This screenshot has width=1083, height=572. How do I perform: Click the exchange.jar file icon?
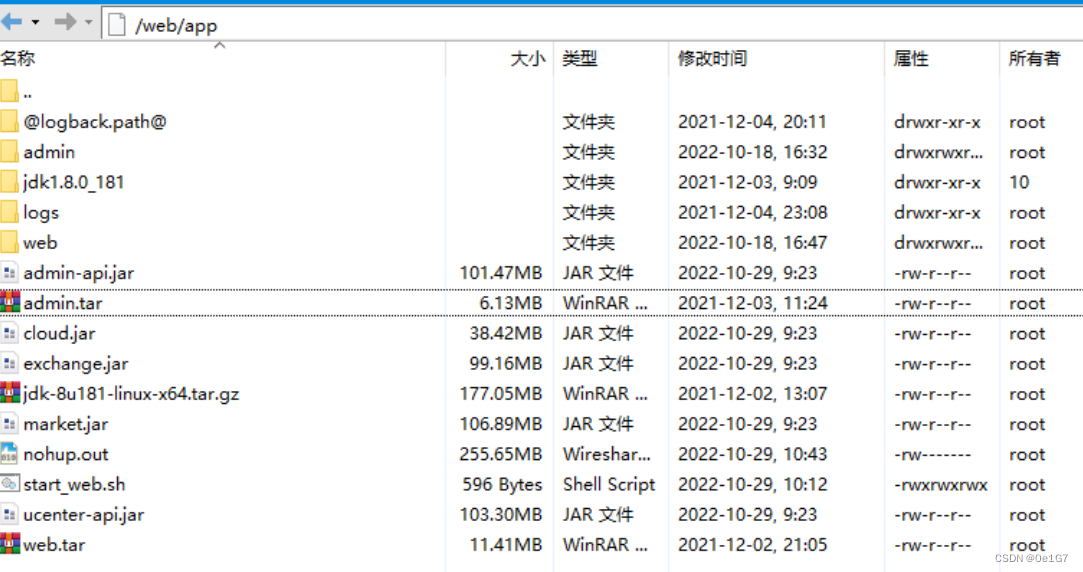click(9, 363)
